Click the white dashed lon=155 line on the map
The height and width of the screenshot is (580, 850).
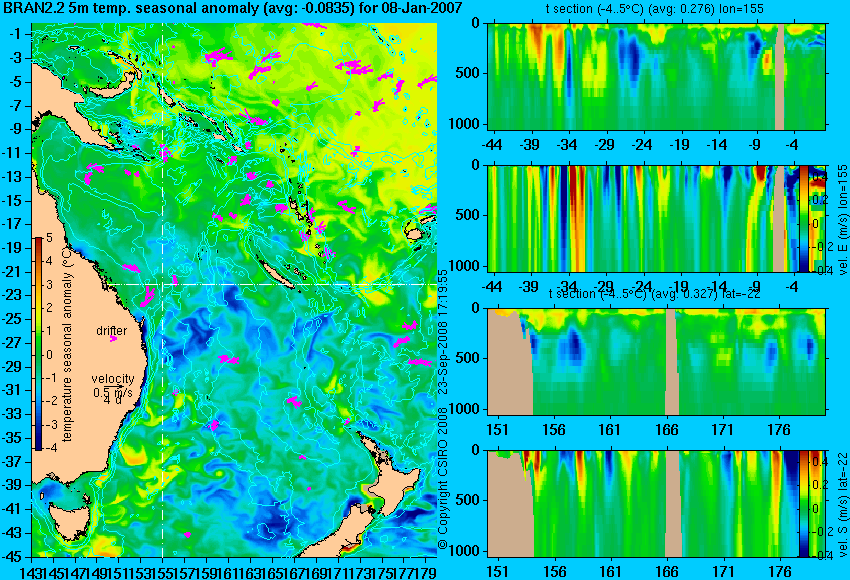(163, 290)
